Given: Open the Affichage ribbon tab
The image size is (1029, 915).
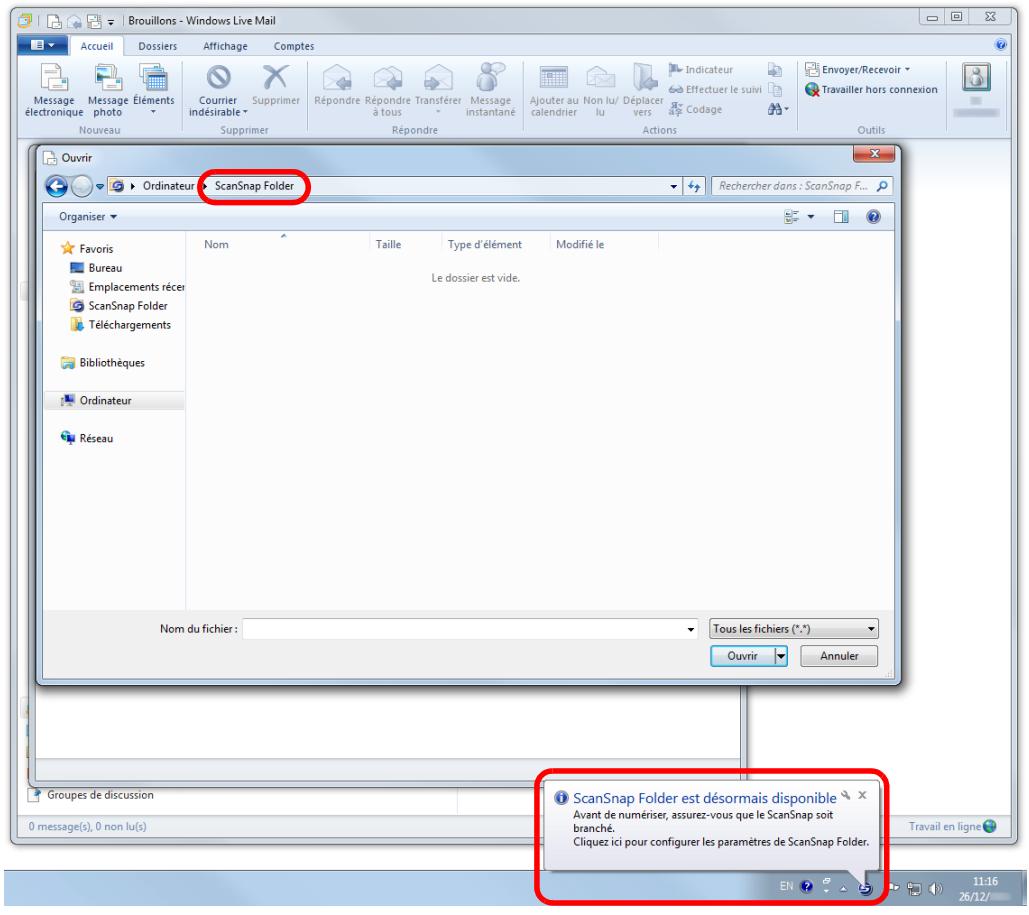Looking at the screenshot, I should pyautogui.click(x=226, y=46).
